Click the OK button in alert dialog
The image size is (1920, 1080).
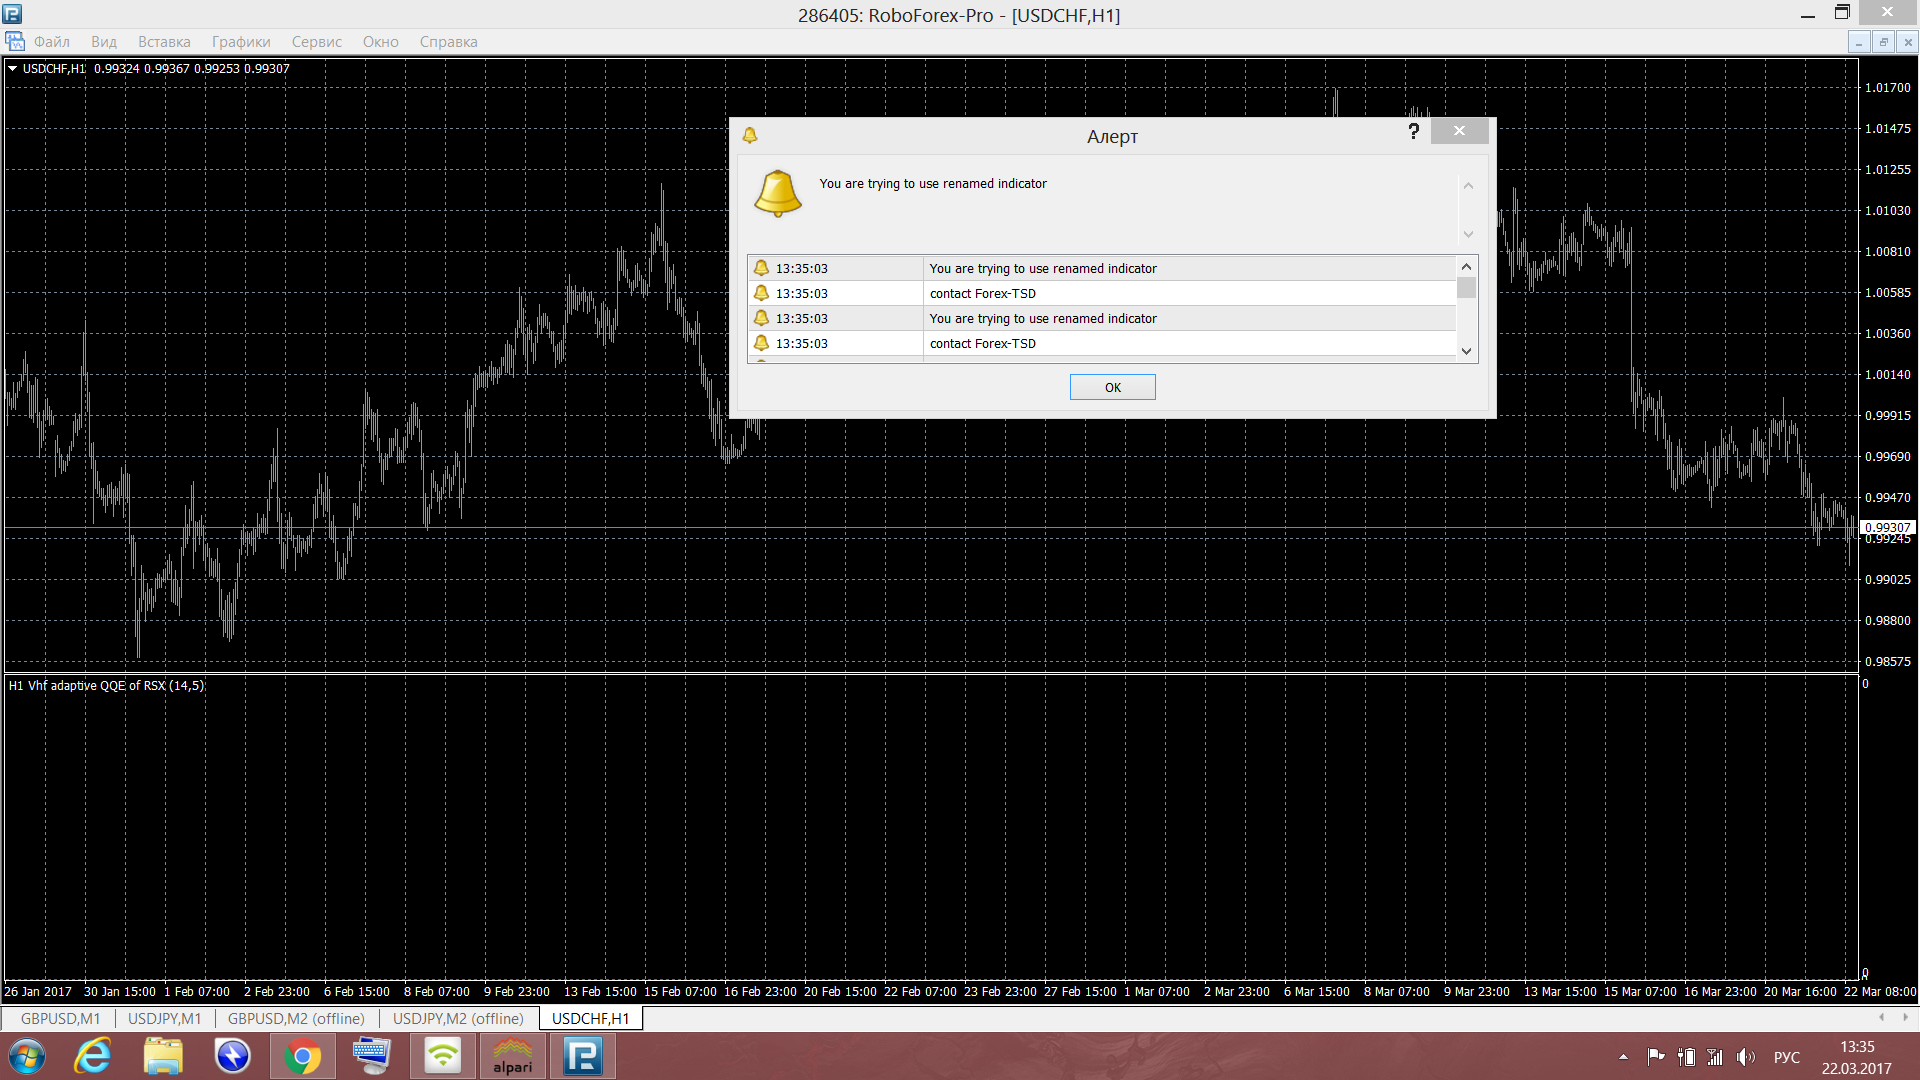pyautogui.click(x=1112, y=387)
